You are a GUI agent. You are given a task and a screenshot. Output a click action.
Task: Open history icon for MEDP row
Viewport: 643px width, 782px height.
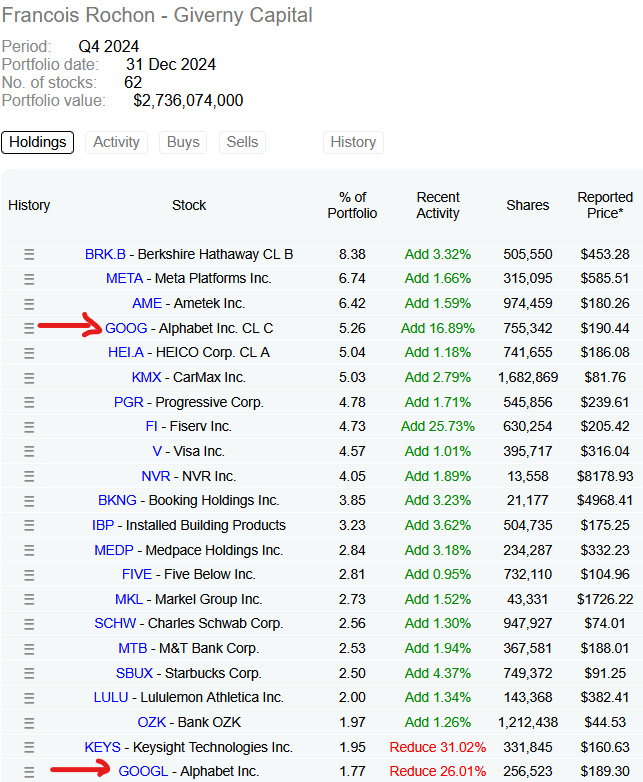click(x=29, y=550)
